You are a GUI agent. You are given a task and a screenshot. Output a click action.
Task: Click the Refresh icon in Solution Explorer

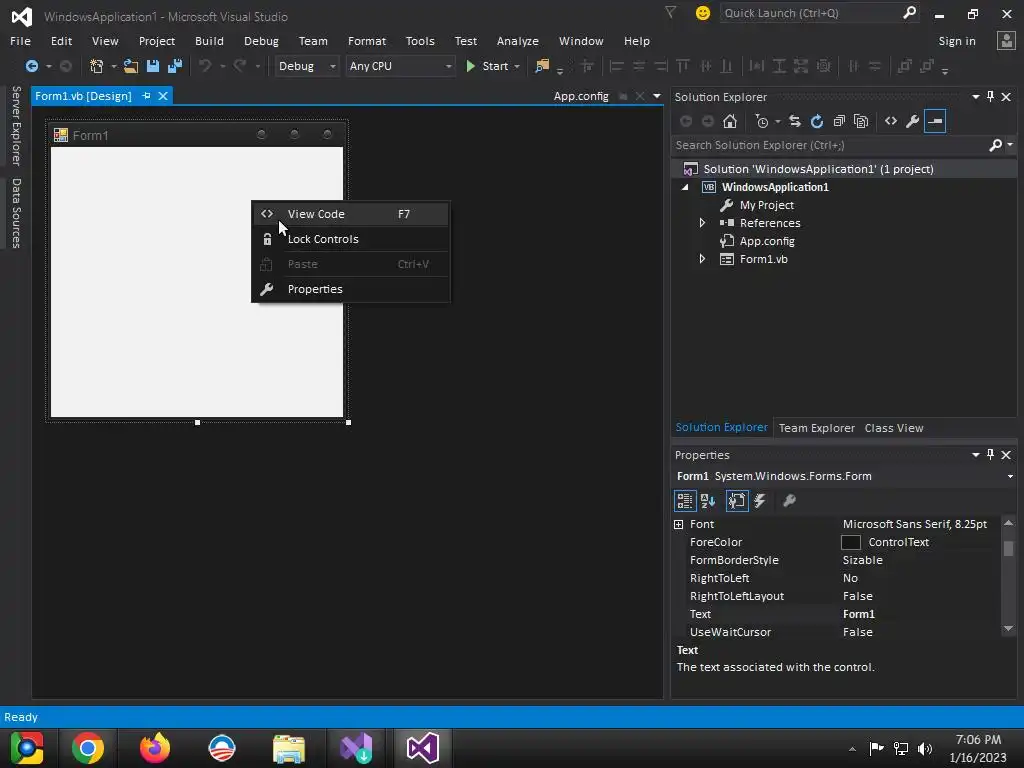click(x=817, y=121)
